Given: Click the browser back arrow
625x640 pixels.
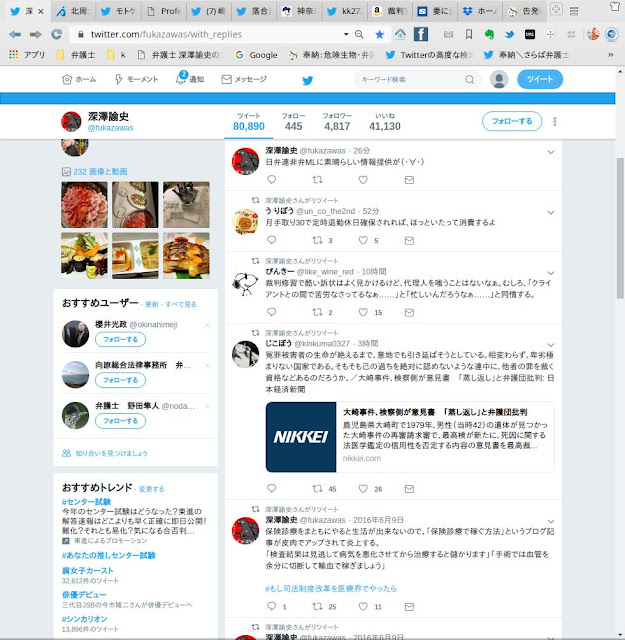Looking at the screenshot, I should coord(15,35).
